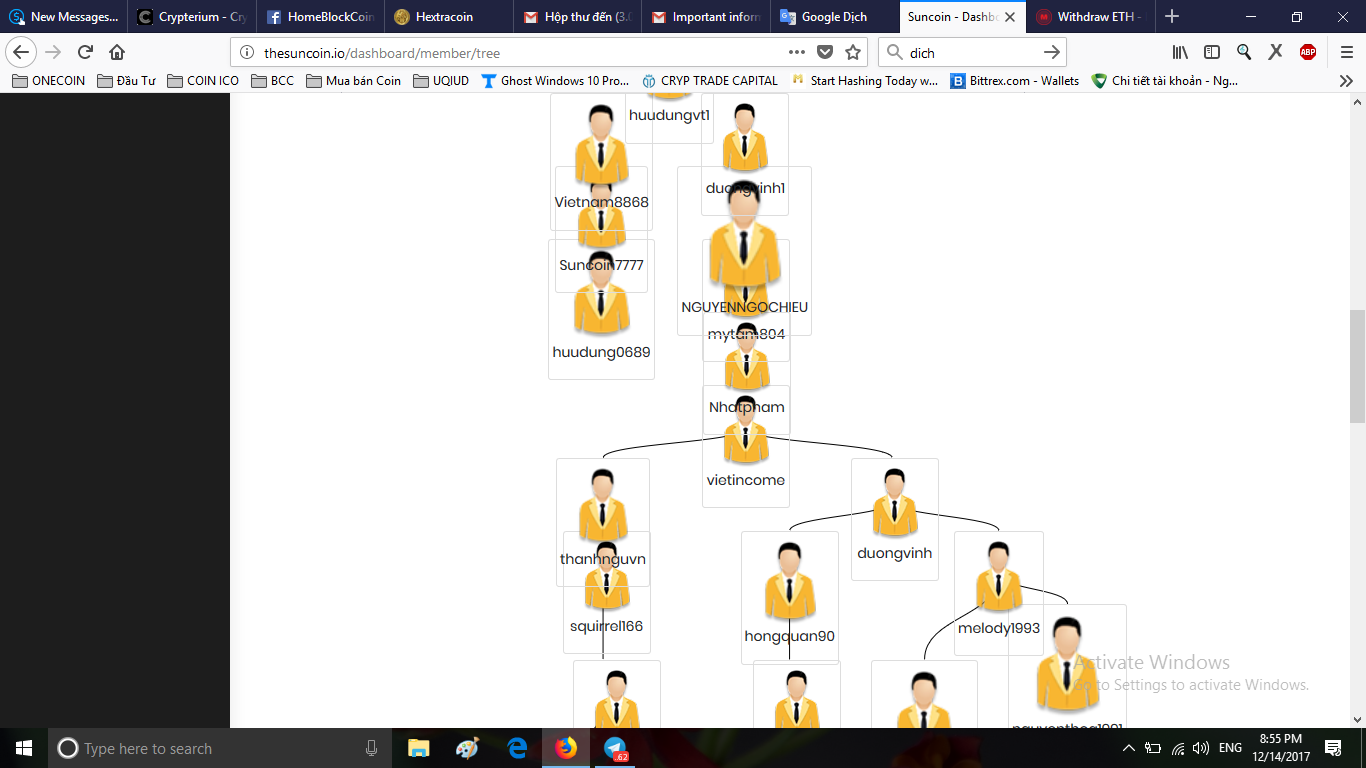Activate the taskbar microphone voice search

coord(371,748)
